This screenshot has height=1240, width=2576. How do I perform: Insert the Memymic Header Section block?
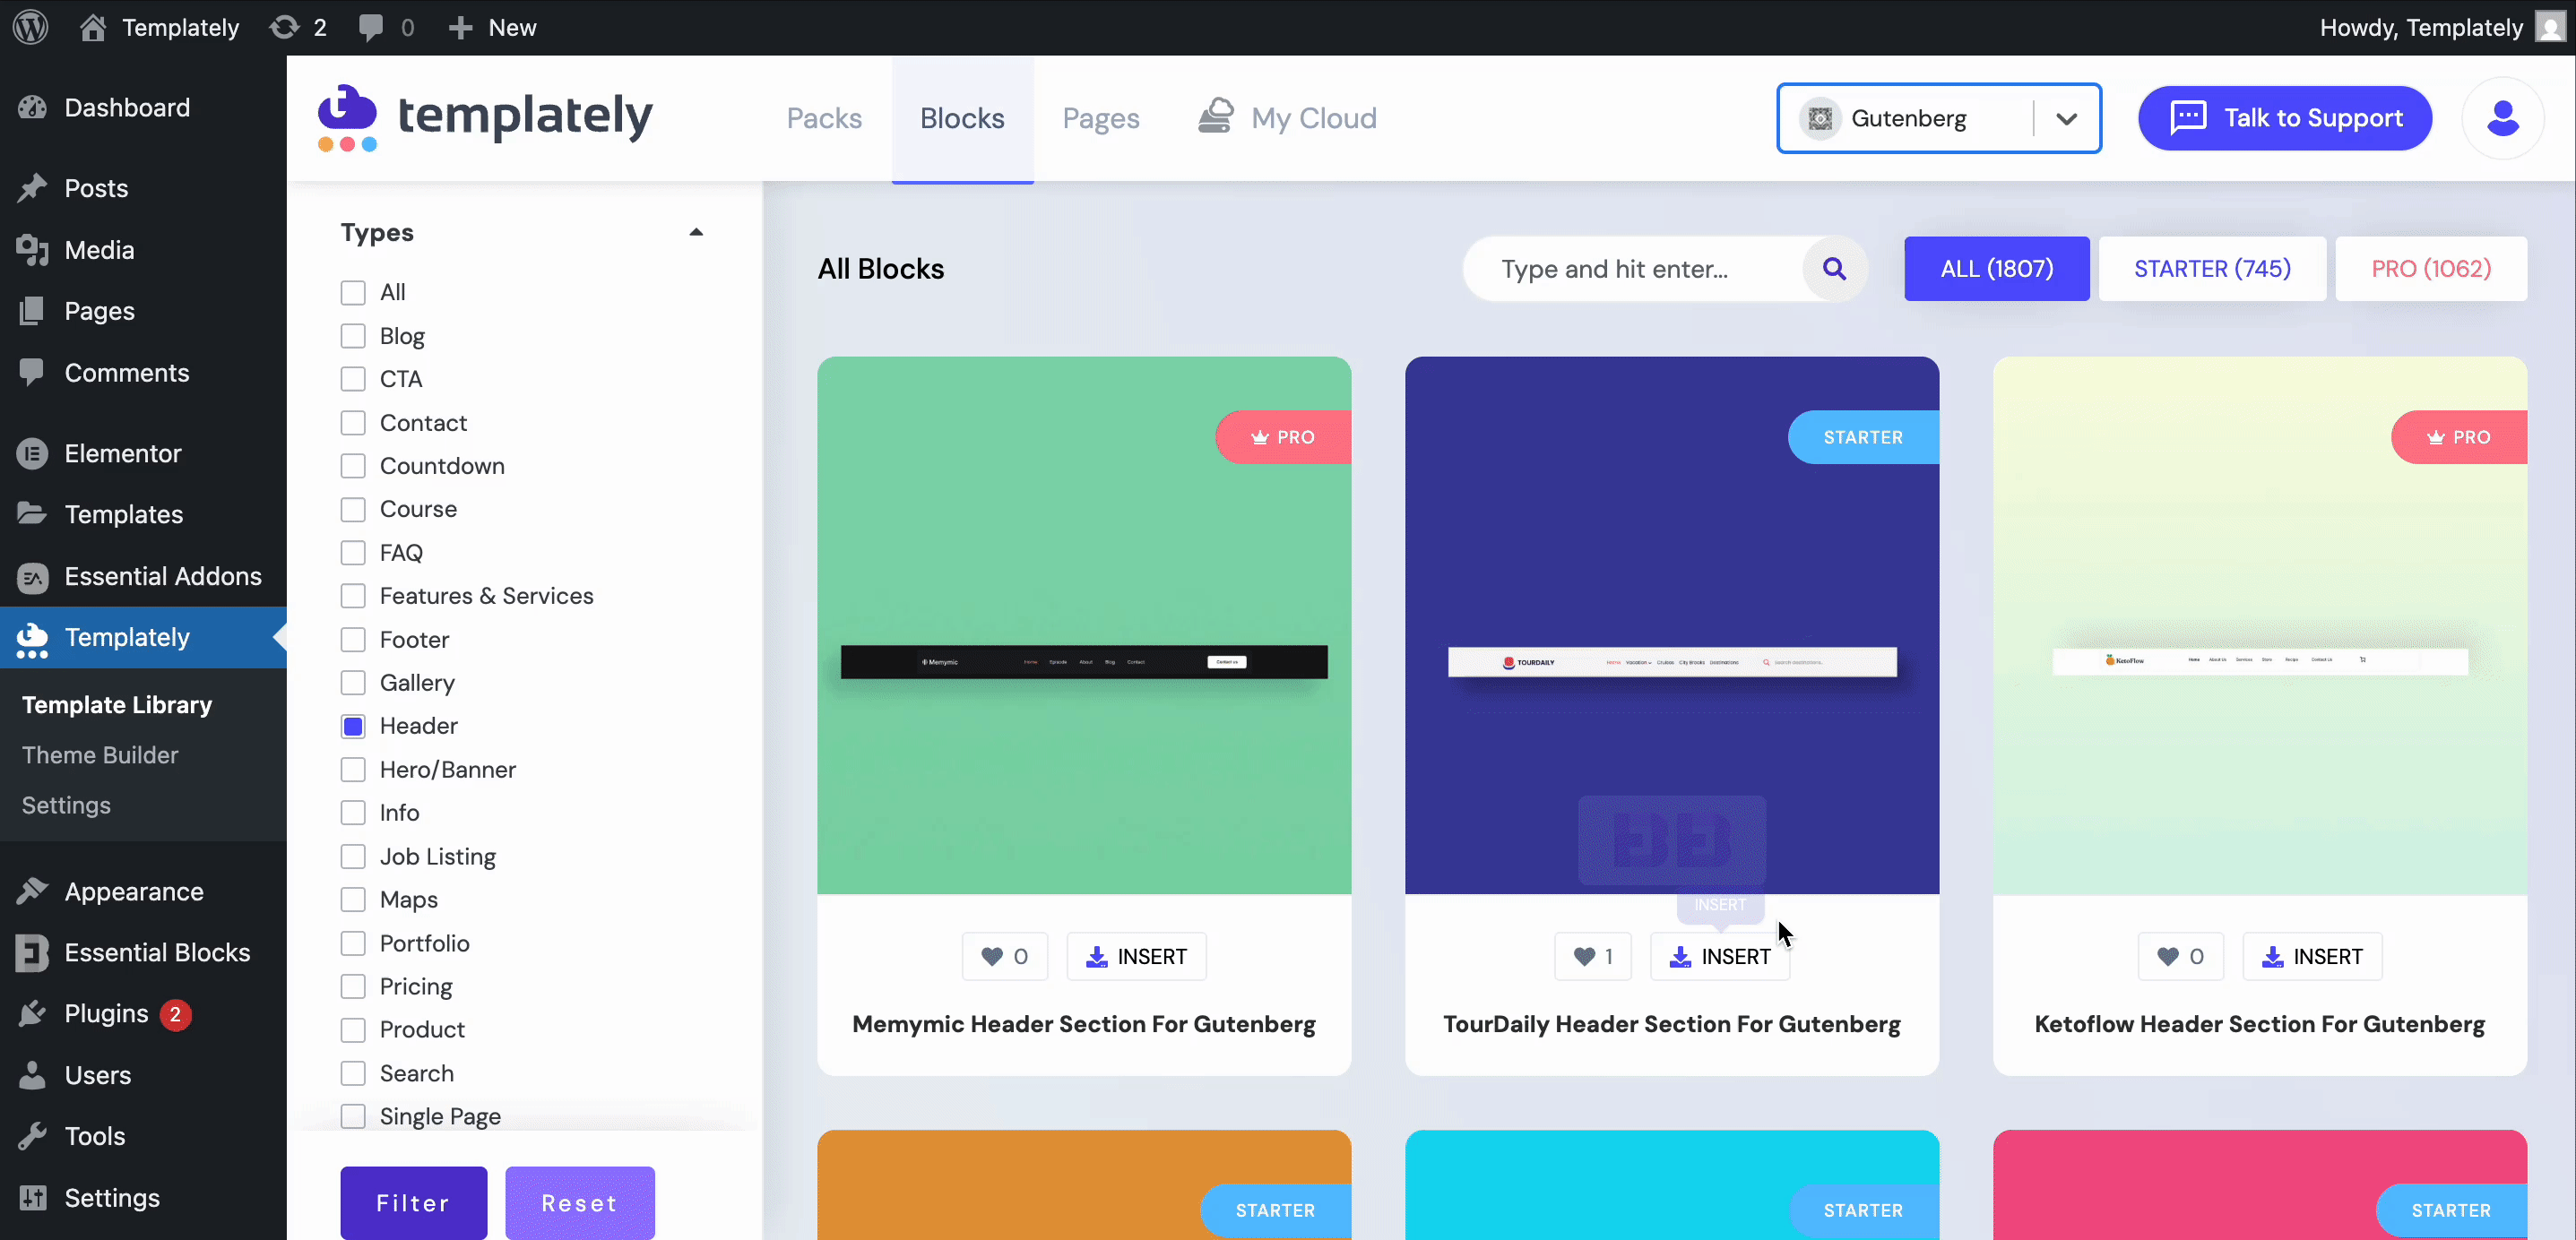(x=1136, y=956)
